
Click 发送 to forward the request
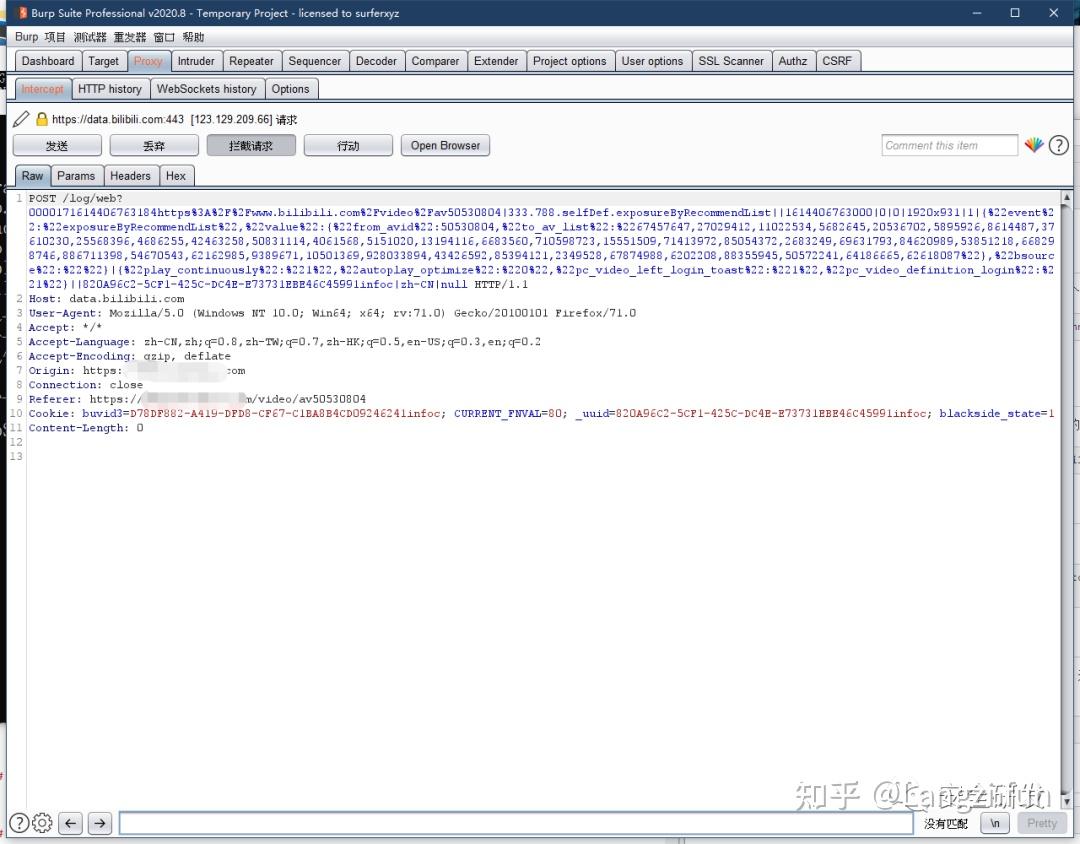(57, 145)
